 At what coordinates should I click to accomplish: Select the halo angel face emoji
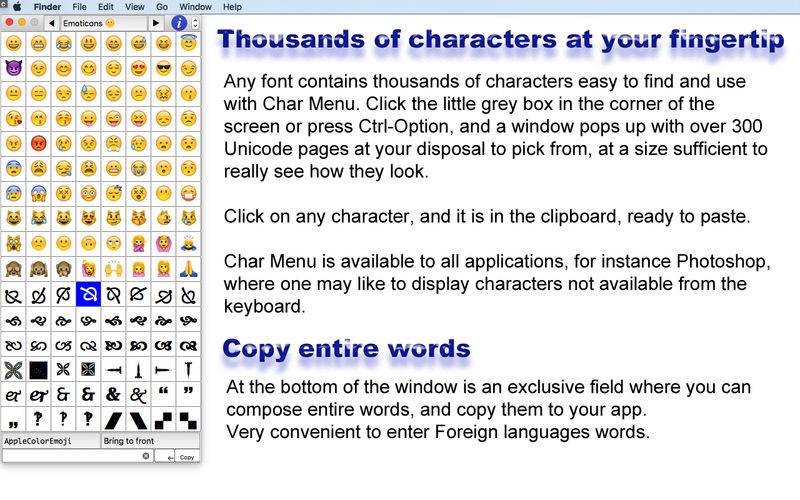pyautogui.click(x=188, y=44)
